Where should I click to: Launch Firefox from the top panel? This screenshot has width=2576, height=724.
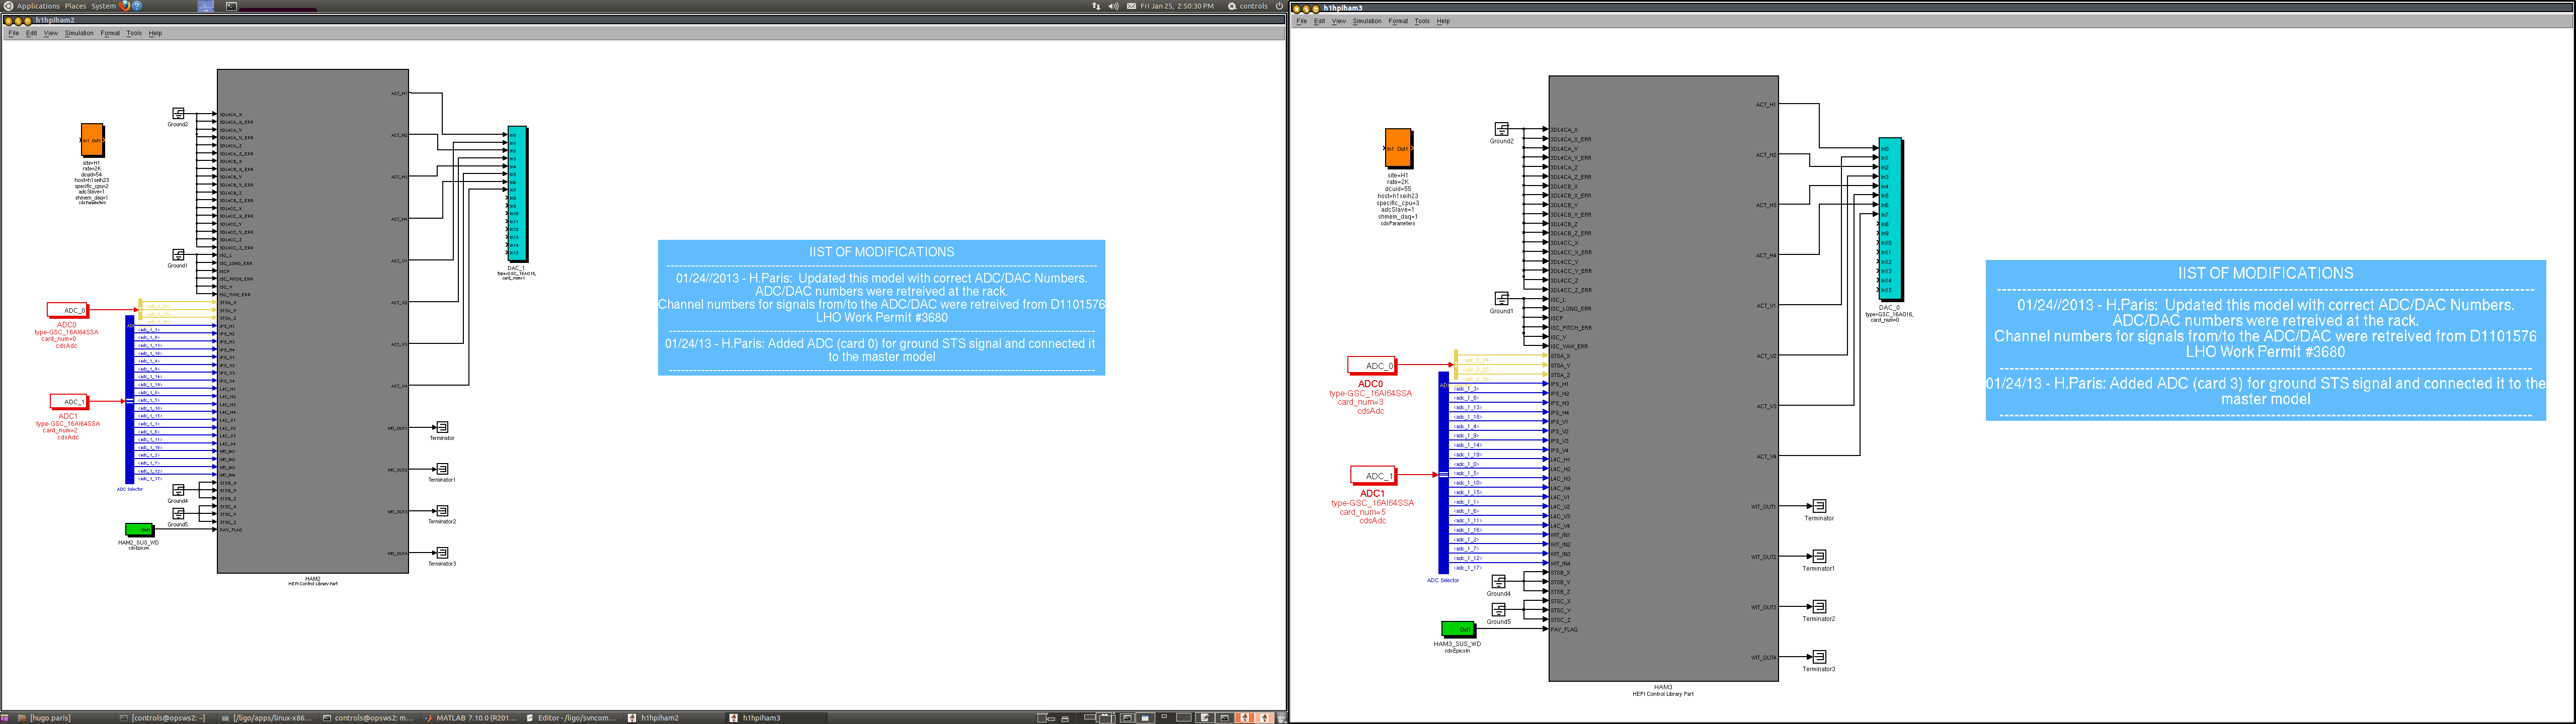click(125, 6)
